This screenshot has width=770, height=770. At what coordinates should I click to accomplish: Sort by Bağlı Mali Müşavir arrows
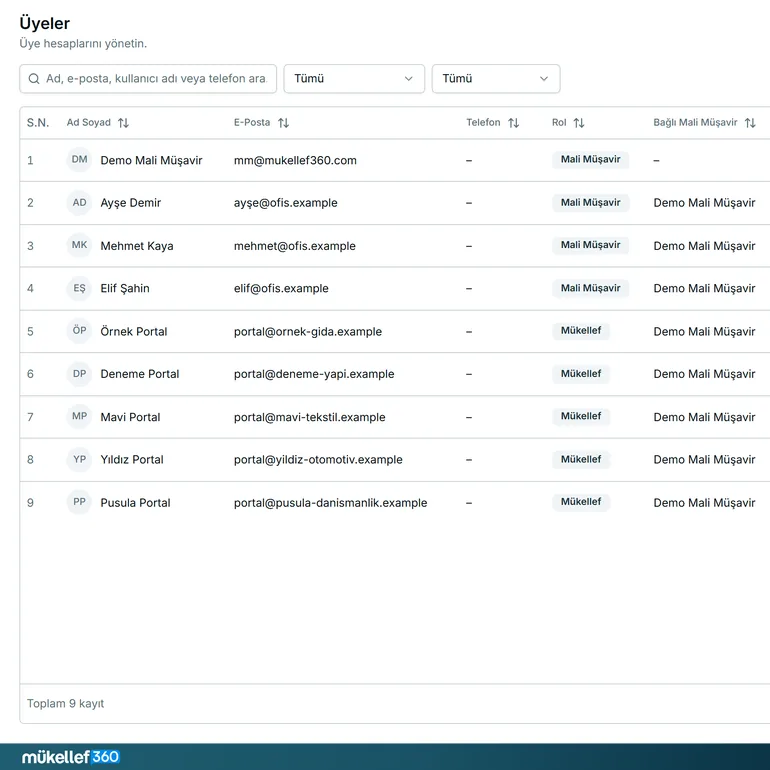click(750, 123)
